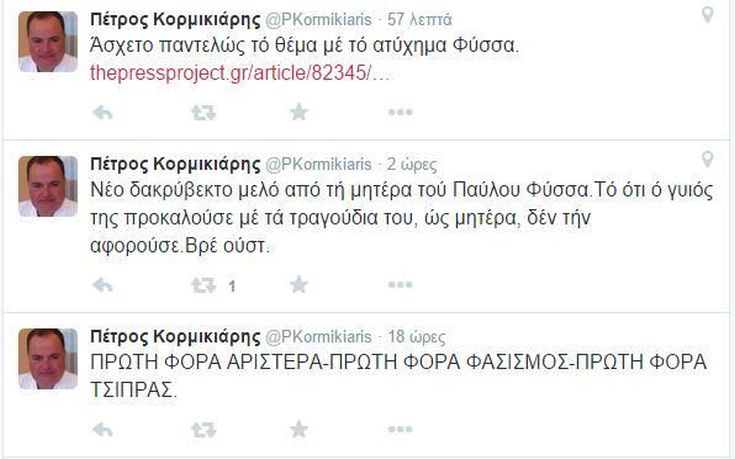
Task: Click the location pin on second tweet
Action: click(x=707, y=160)
